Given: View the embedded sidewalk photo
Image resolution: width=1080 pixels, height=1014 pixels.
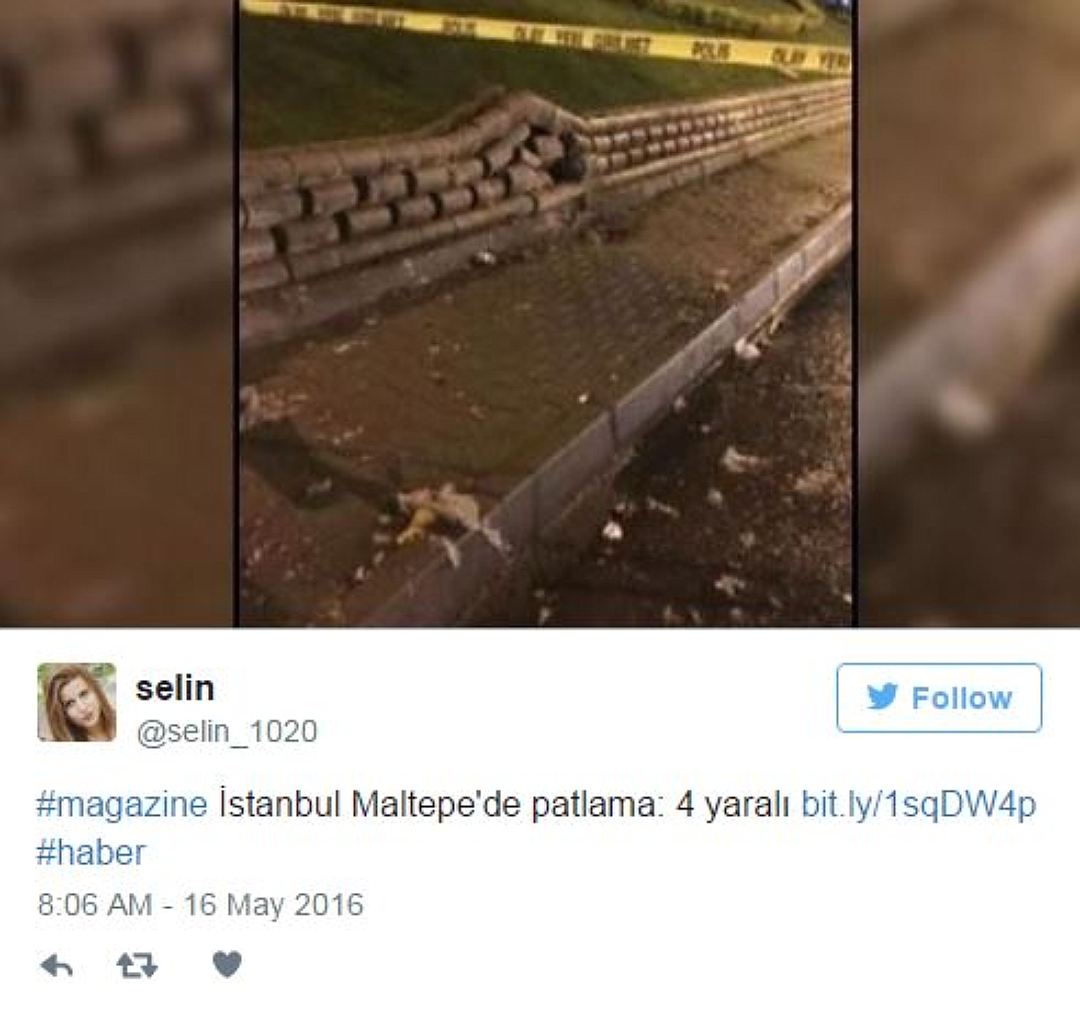Looking at the screenshot, I should [x=546, y=313].
